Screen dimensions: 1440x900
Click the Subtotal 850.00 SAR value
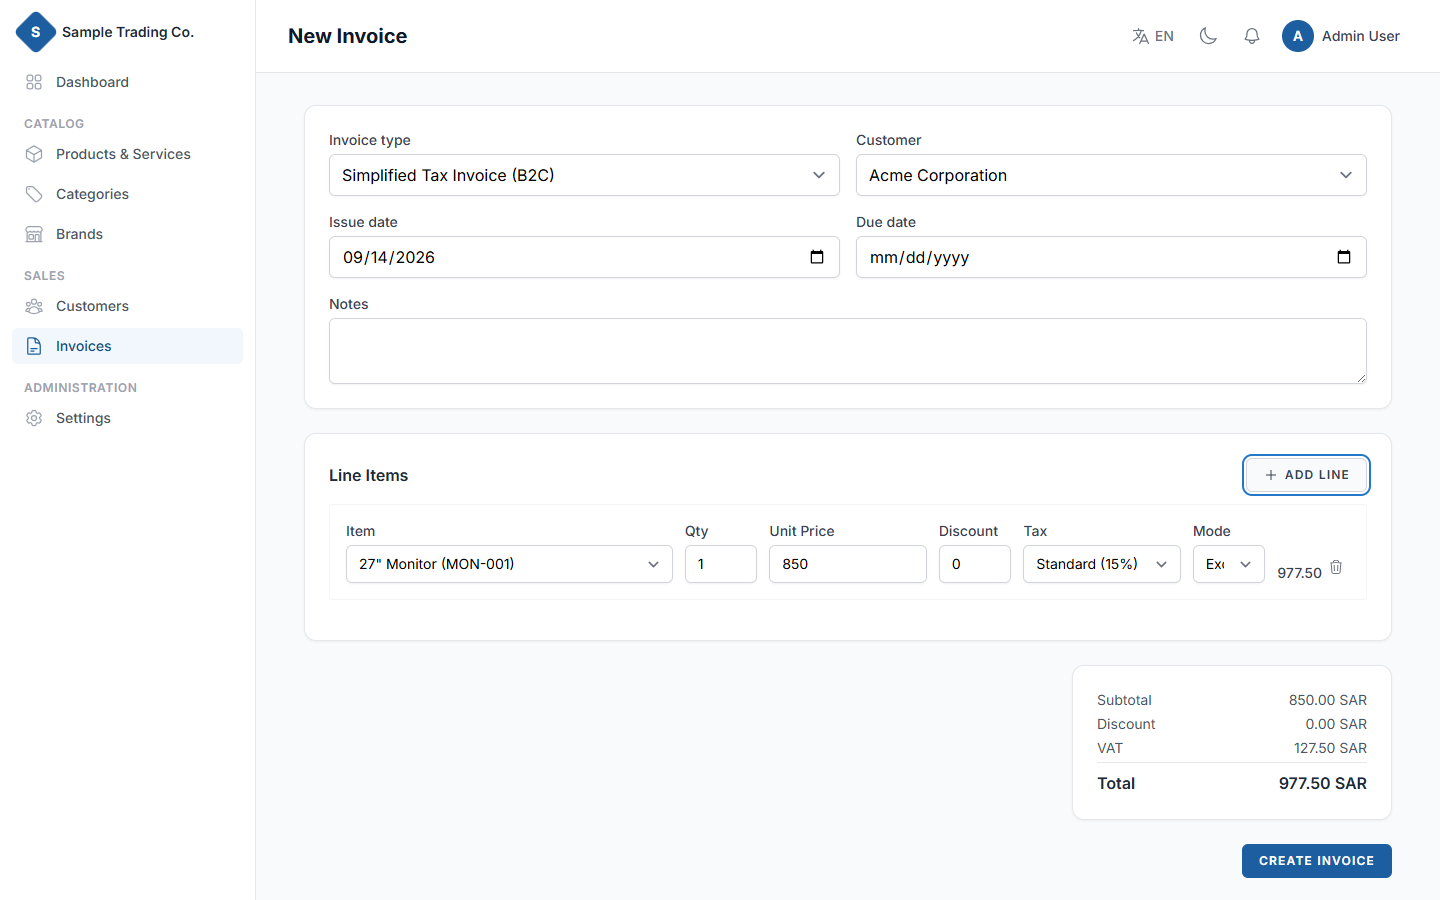point(1328,700)
